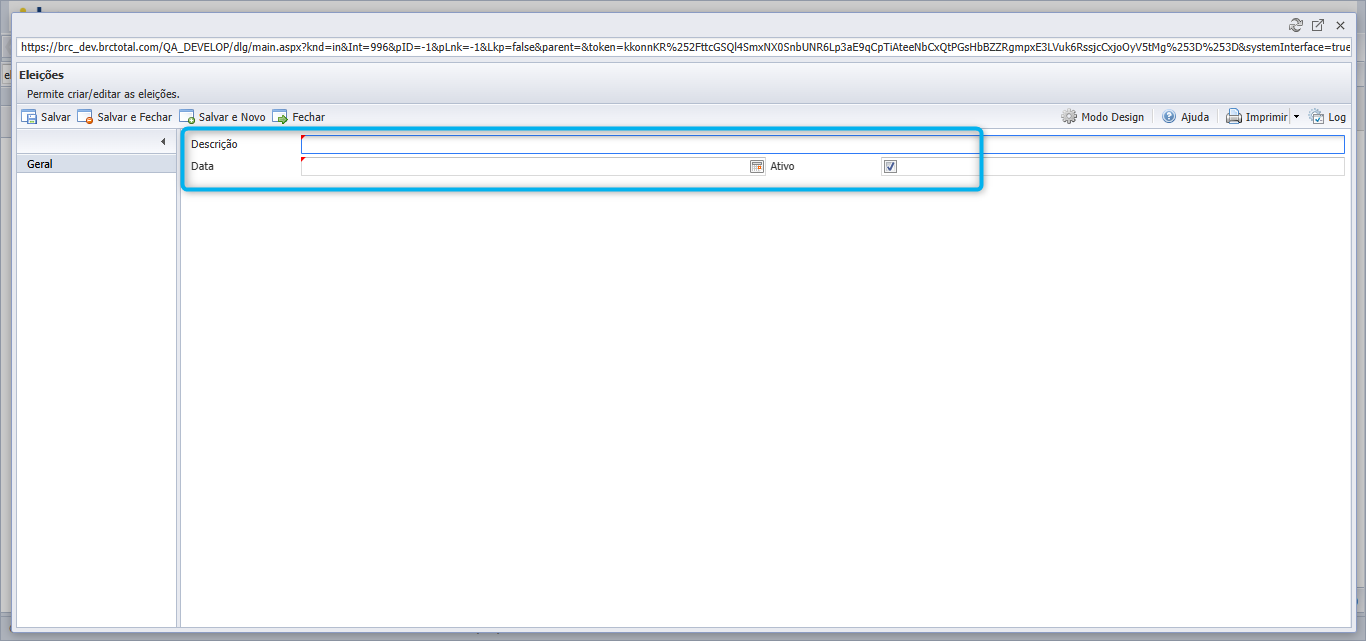Screen dimensions: 1366x641
Task: Collapse the left sidebar panel arrow
Action: [x=163, y=142]
